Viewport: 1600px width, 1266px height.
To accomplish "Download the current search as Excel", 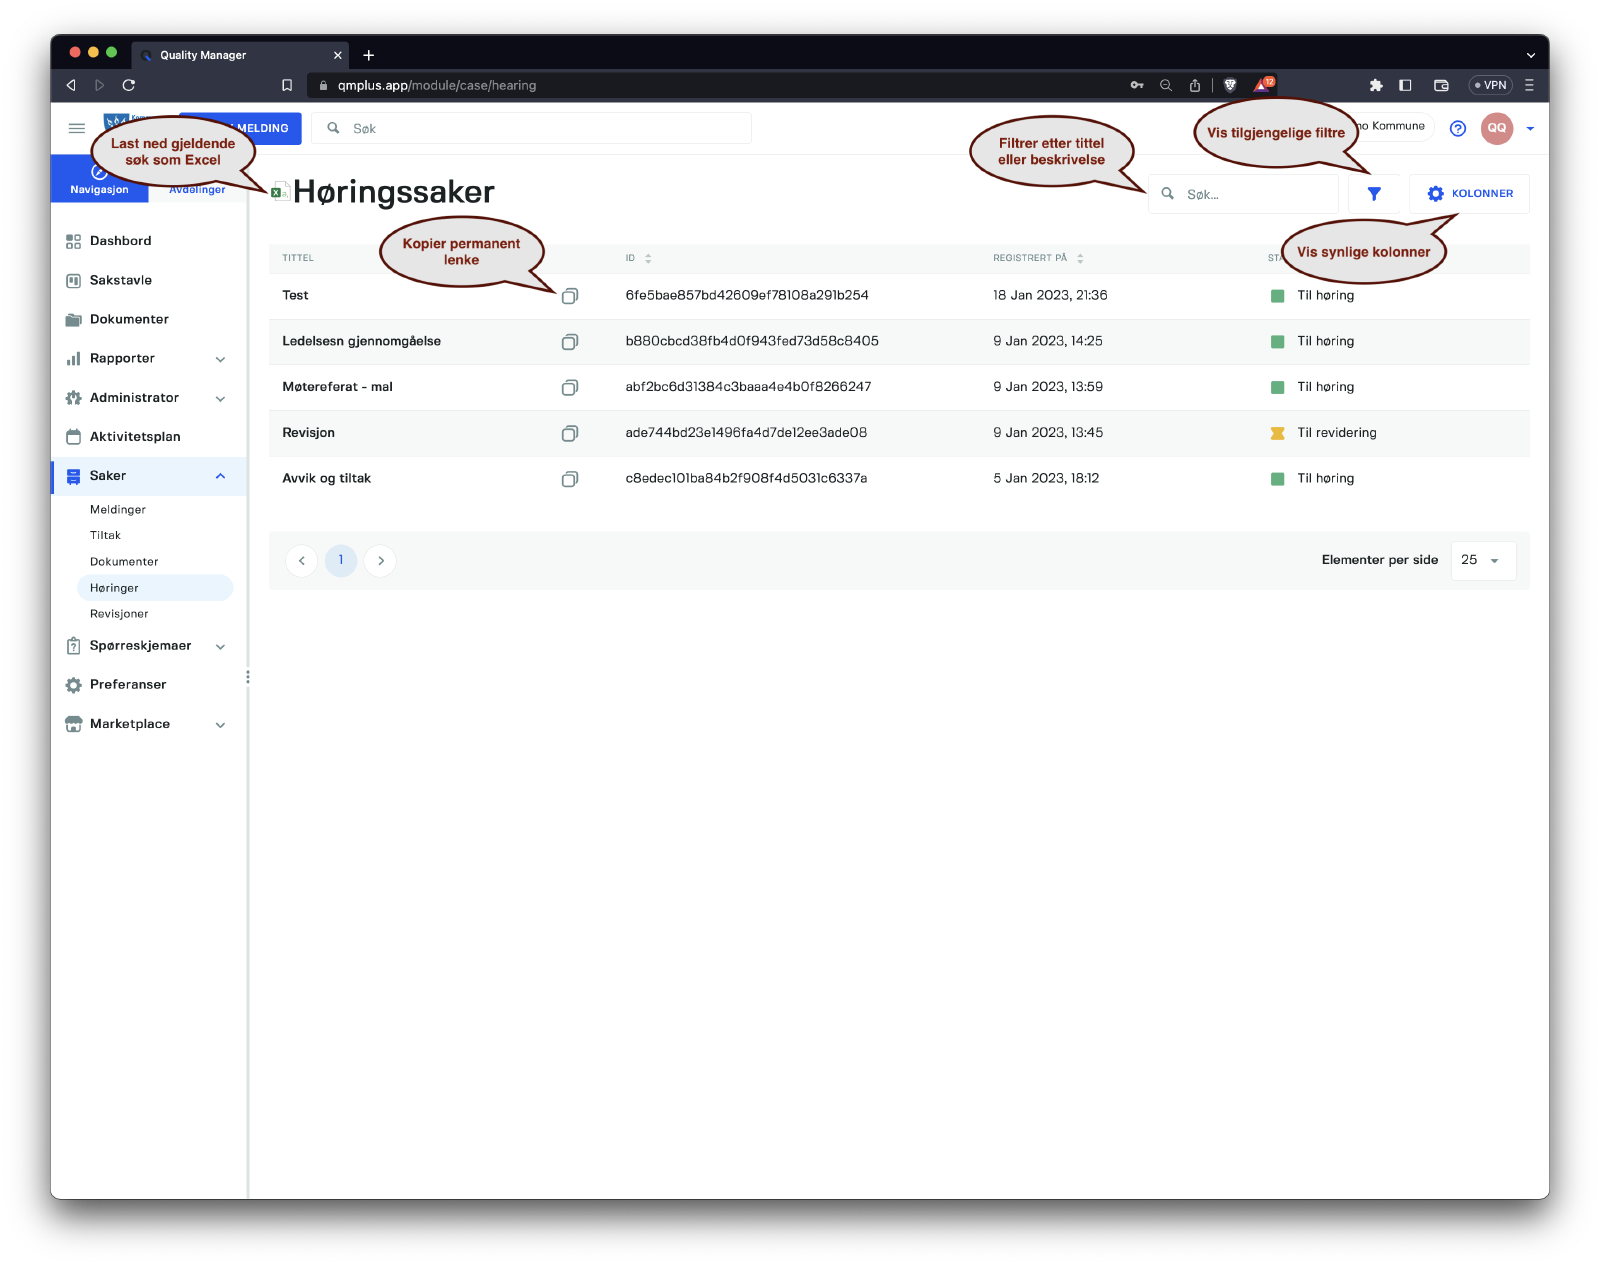I will pyautogui.click(x=280, y=192).
